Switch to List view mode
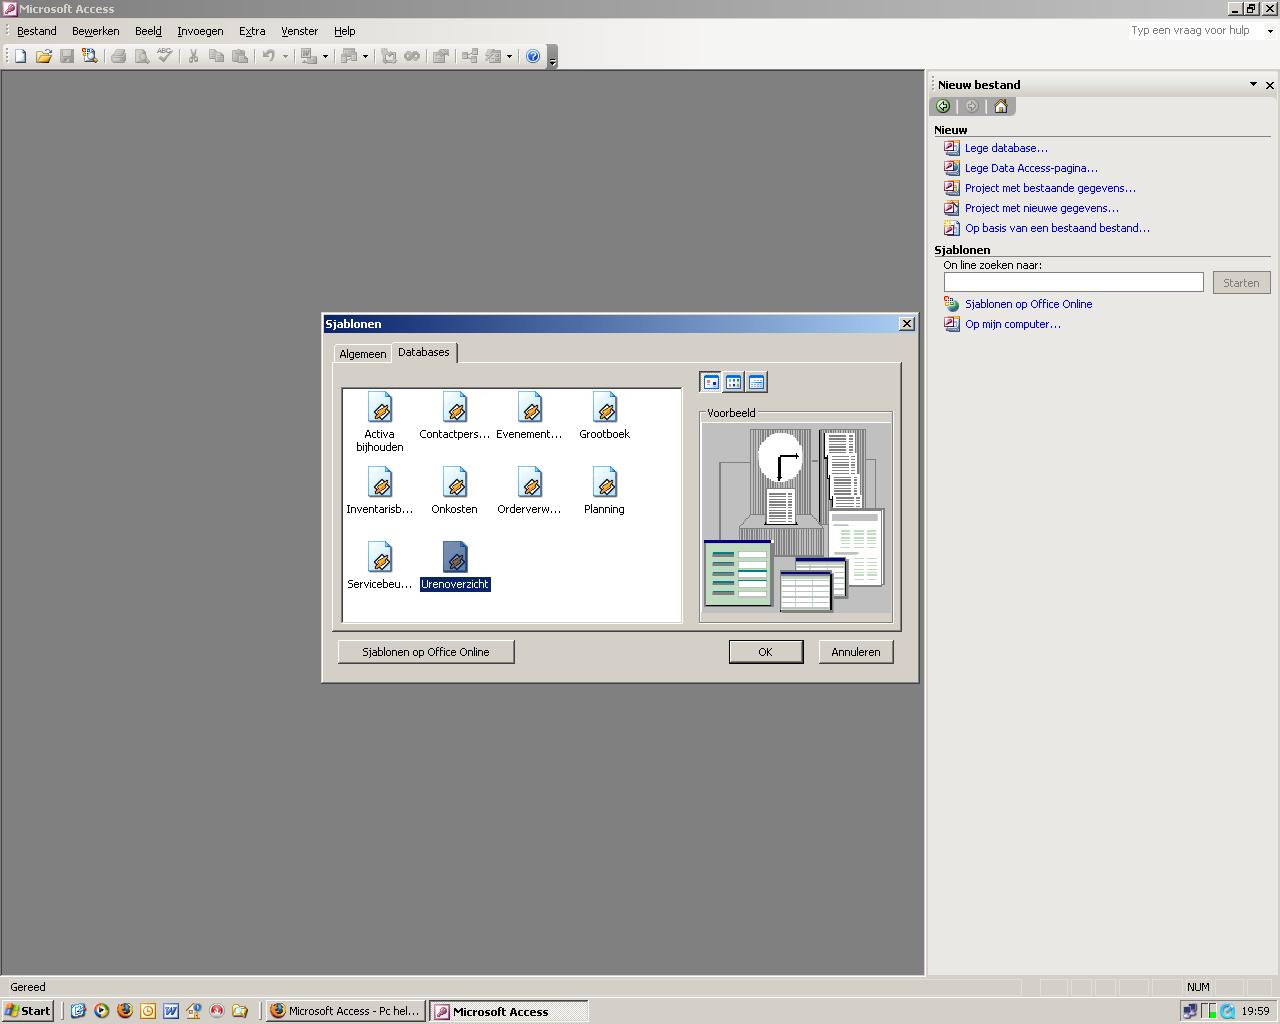This screenshot has width=1280, height=1024. (x=734, y=382)
